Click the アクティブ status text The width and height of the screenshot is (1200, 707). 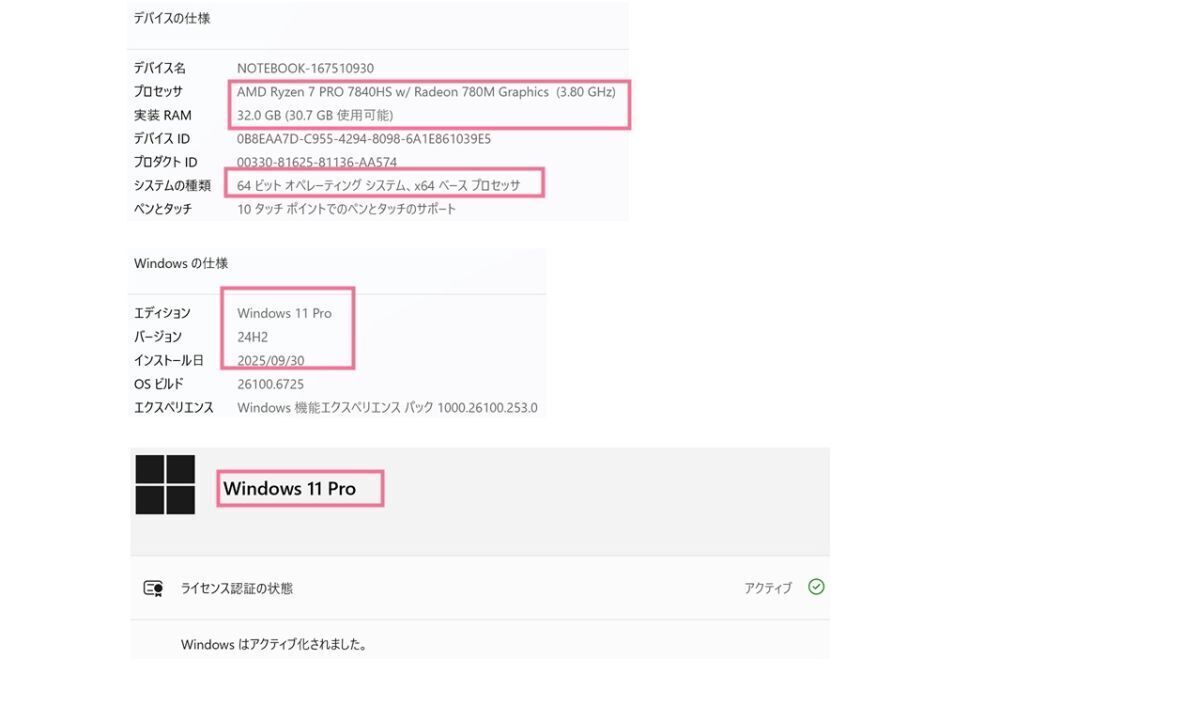(767, 588)
